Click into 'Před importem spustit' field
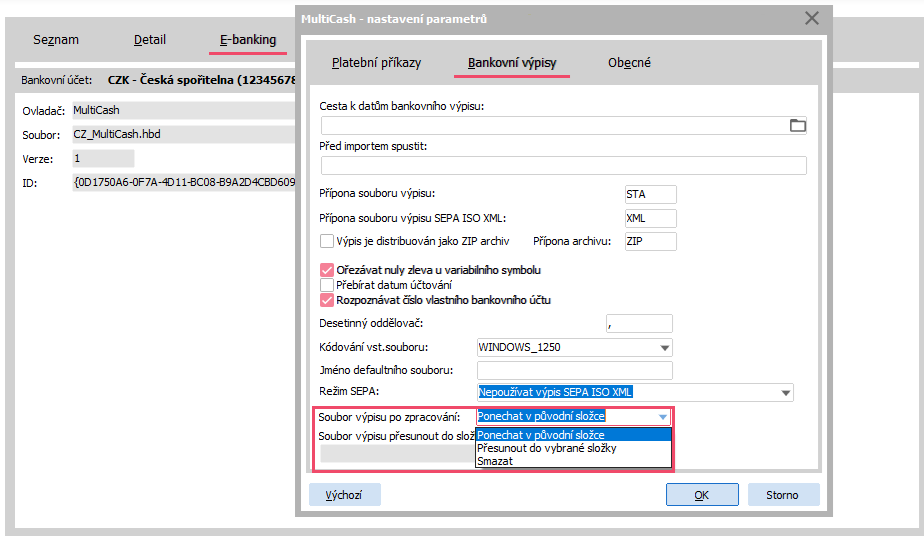The image size is (924, 536). pos(563,166)
